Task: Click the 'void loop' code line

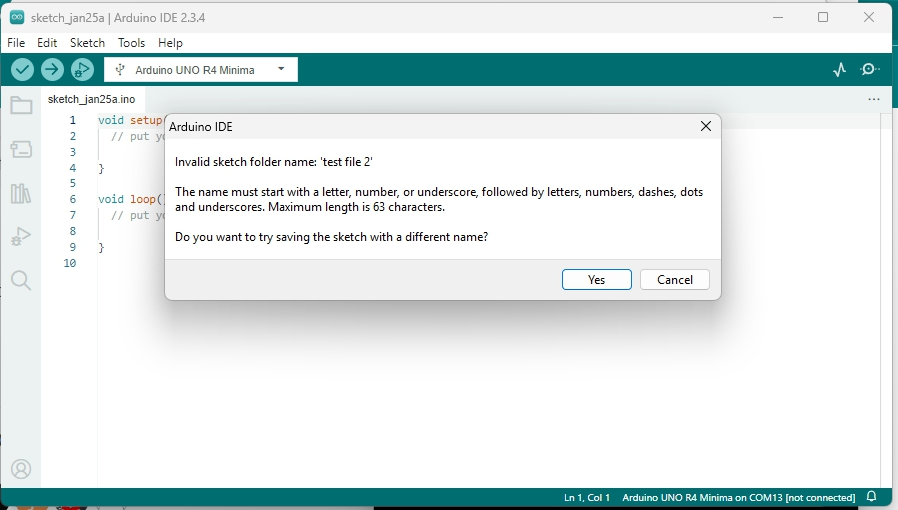Action: coord(131,199)
